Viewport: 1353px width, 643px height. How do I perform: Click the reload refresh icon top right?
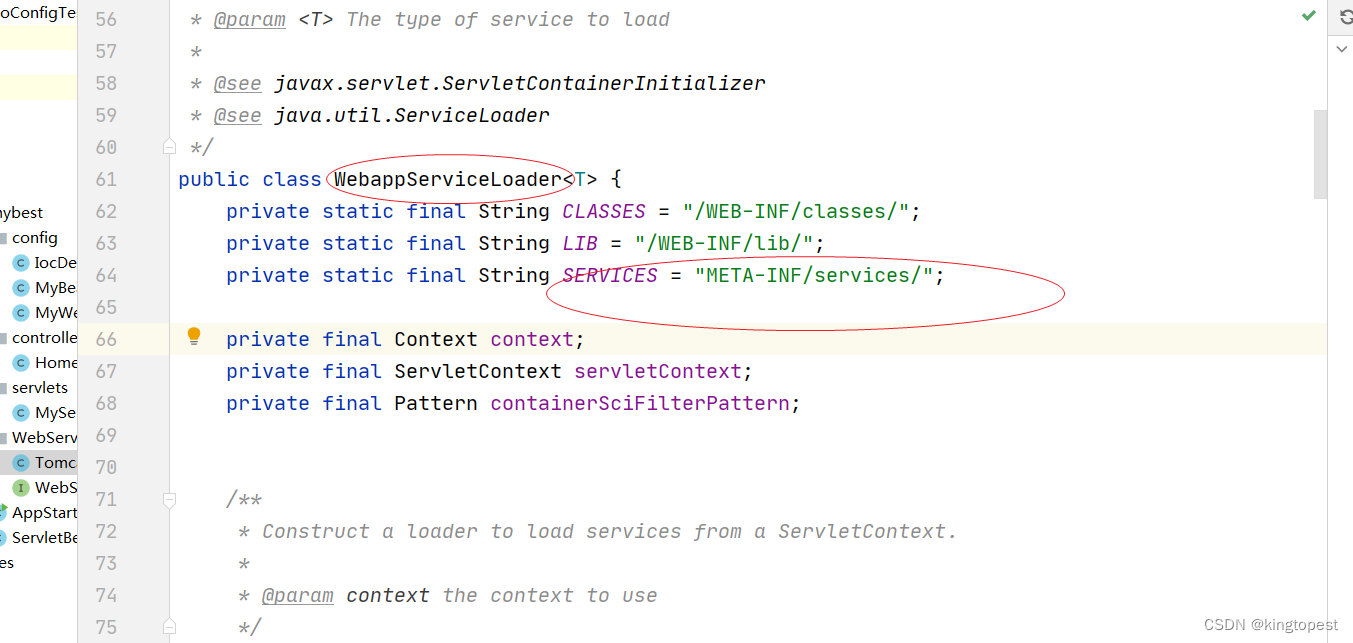[x=1344, y=16]
